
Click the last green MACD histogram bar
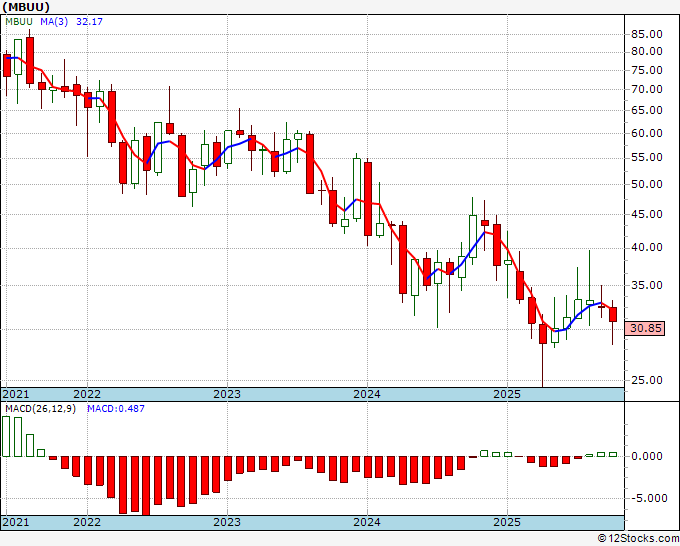pos(613,454)
